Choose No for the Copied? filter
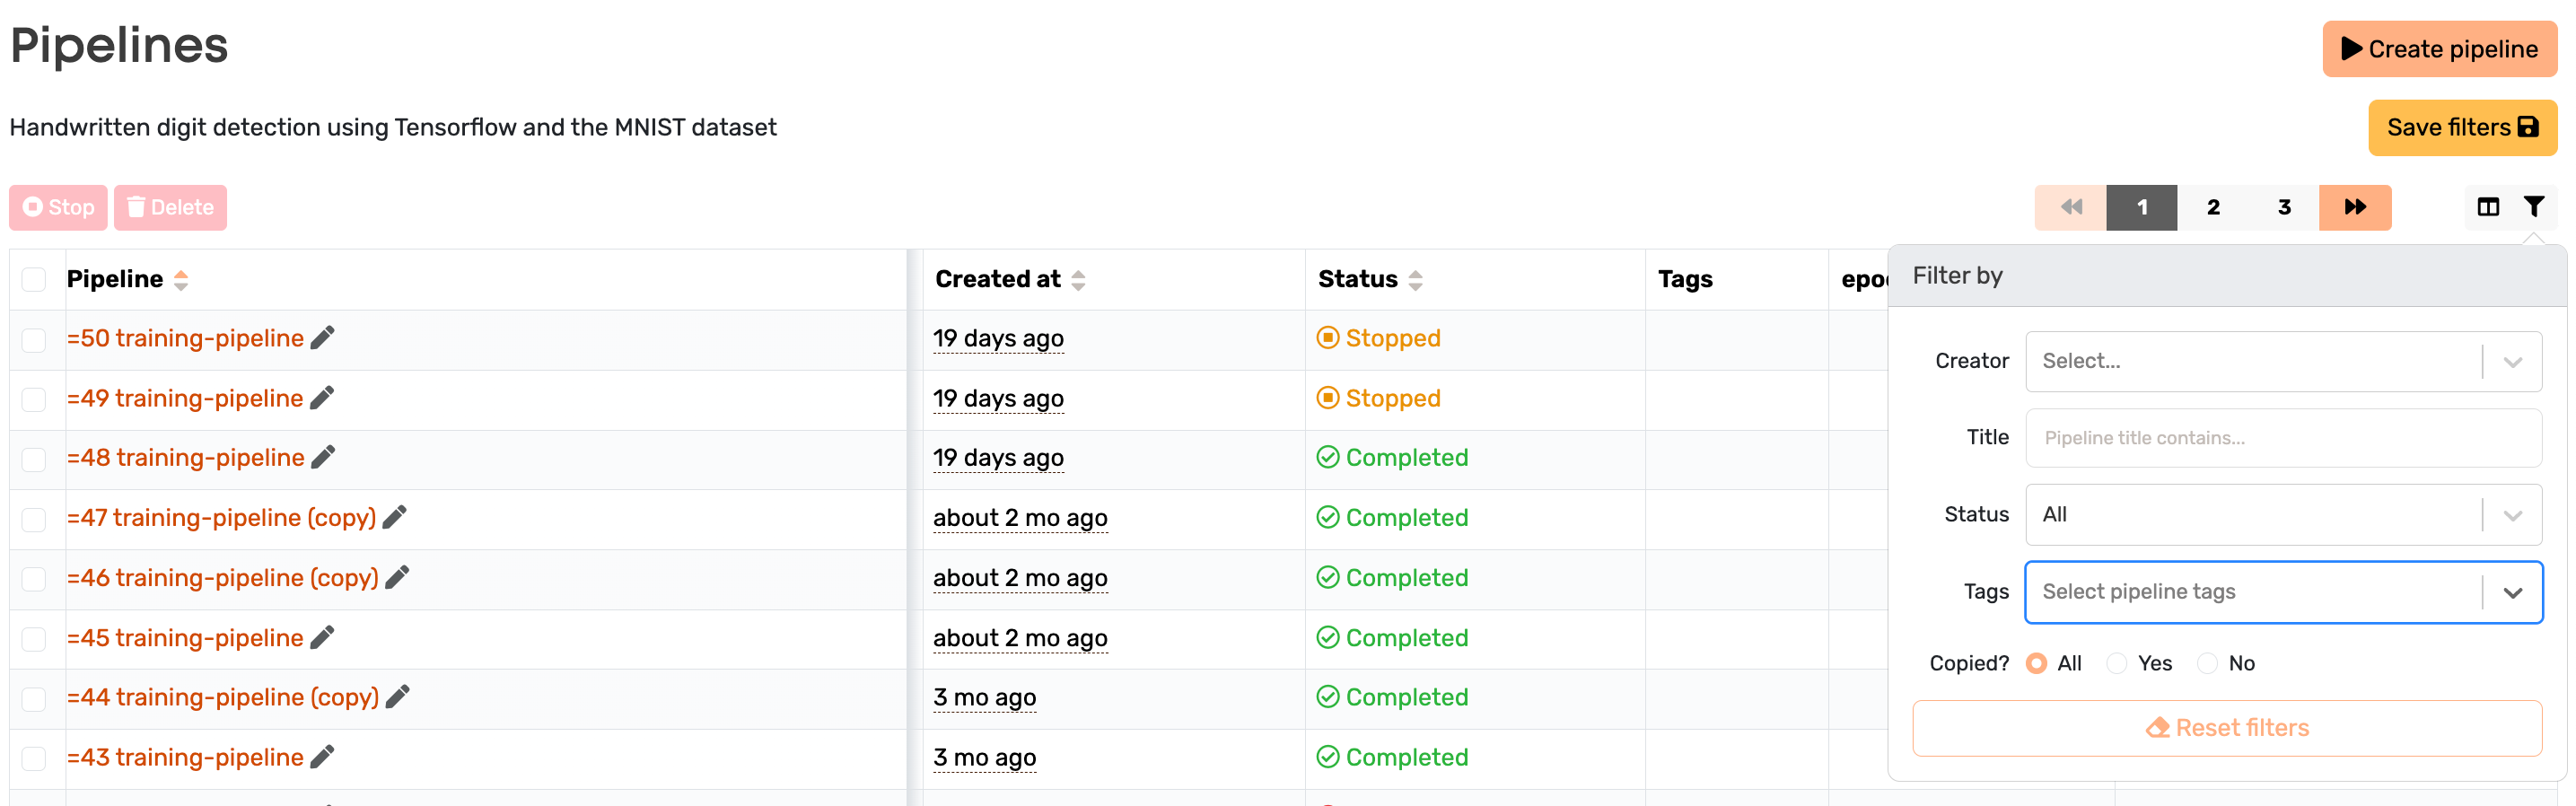The height and width of the screenshot is (806, 2576). pyautogui.click(x=2207, y=663)
